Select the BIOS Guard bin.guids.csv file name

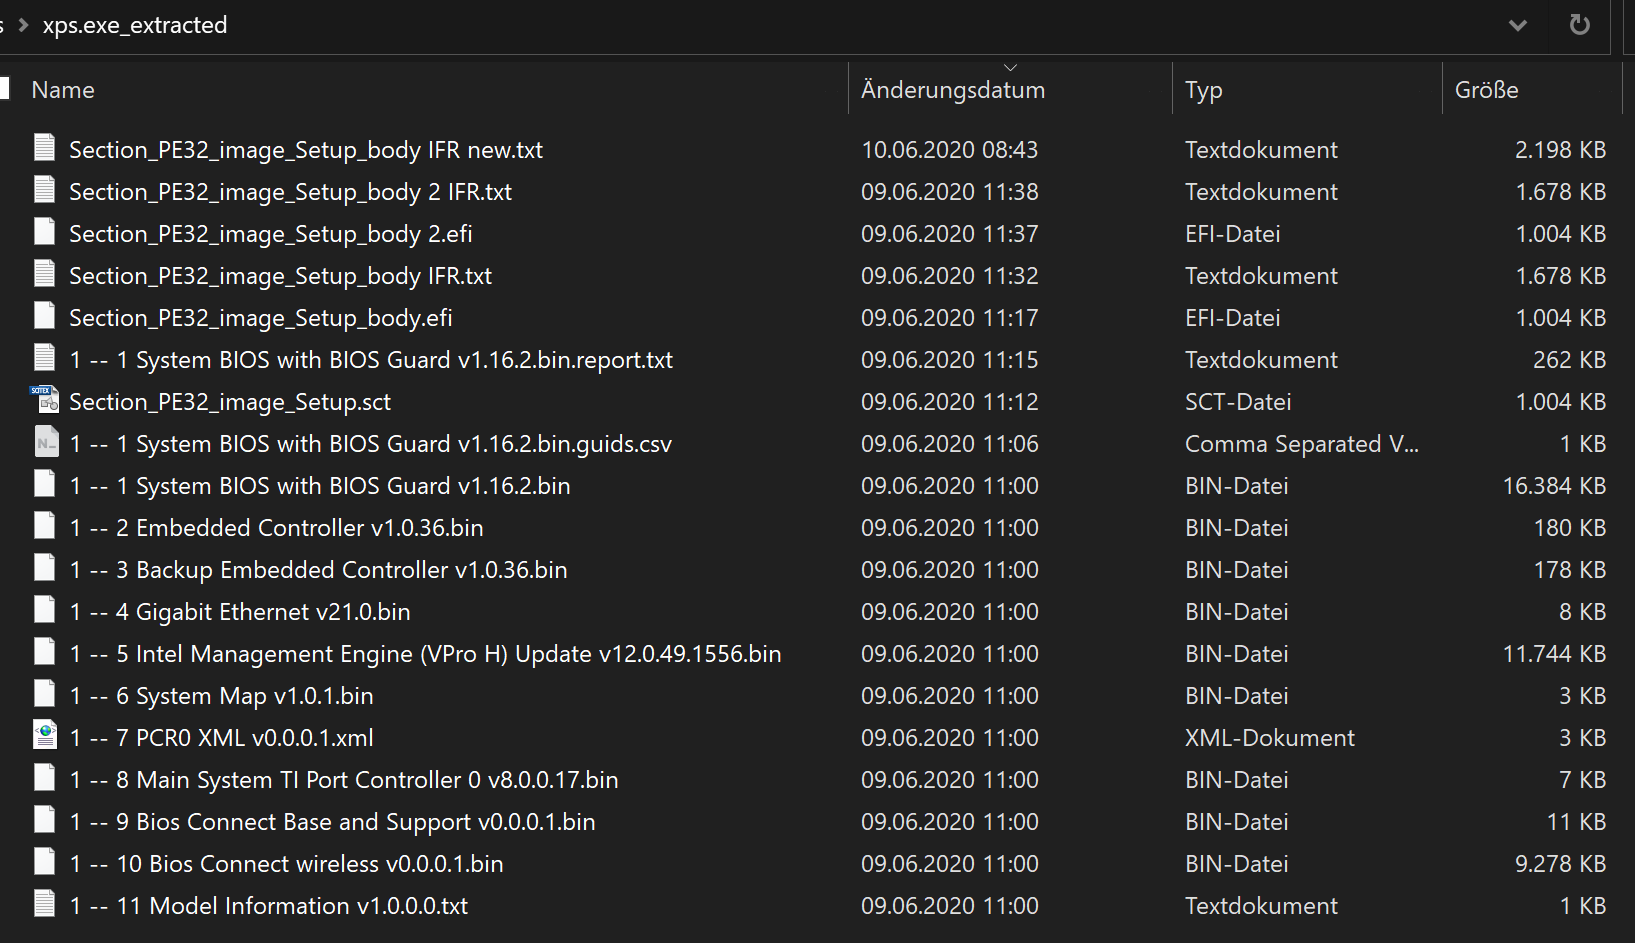pyautogui.click(x=371, y=444)
